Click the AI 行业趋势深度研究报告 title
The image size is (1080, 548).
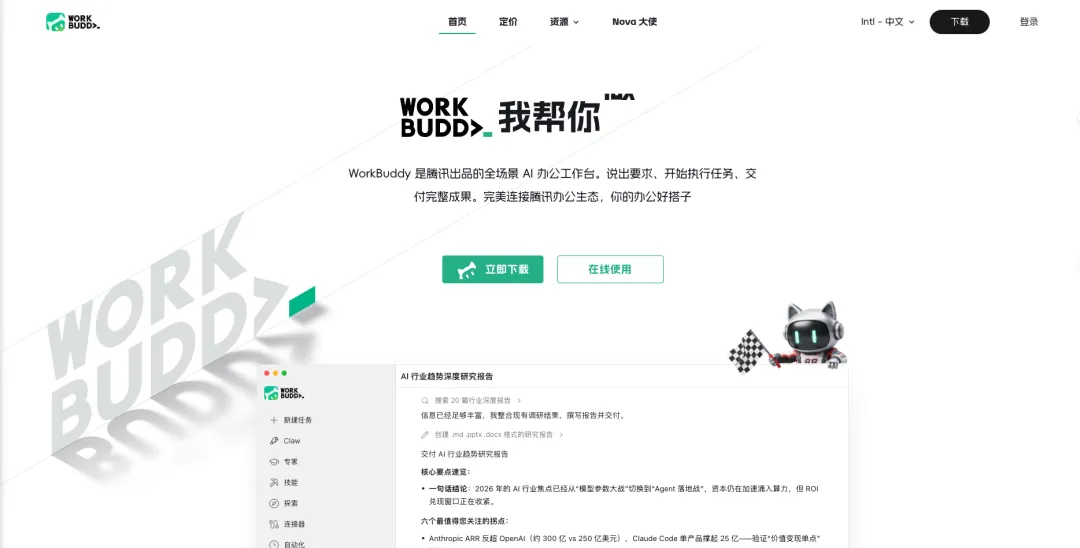pyautogui.click(x=447, y=377)
